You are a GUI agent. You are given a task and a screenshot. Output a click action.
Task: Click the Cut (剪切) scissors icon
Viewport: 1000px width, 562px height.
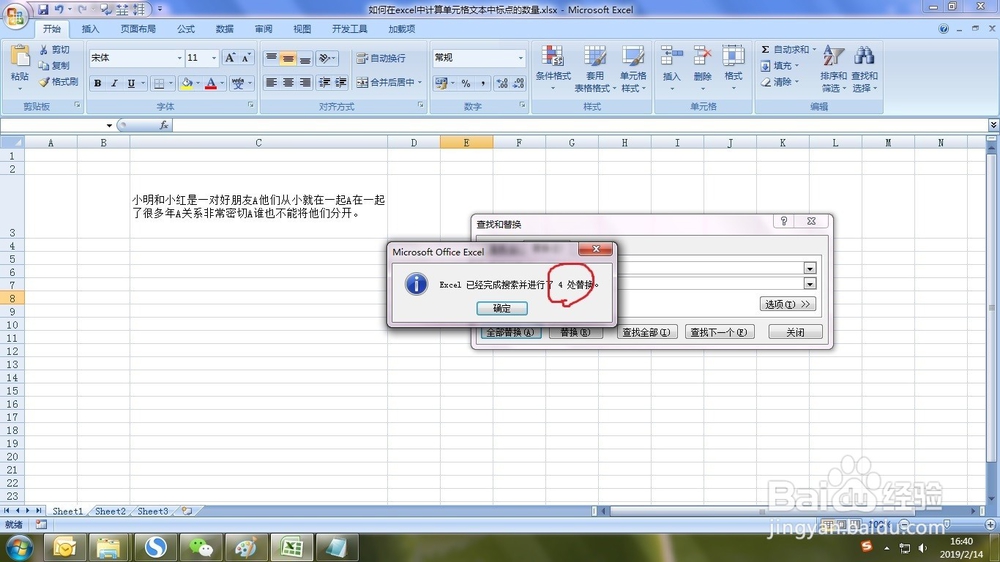point(44,50)
